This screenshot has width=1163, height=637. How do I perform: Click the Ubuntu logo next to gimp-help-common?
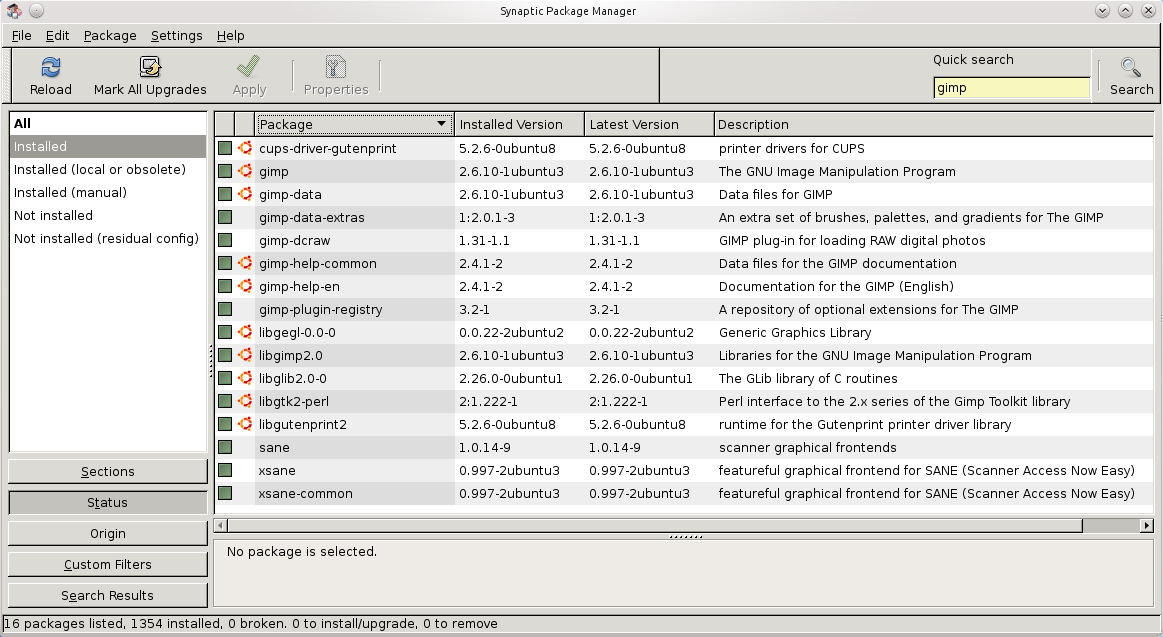(245, 263)
